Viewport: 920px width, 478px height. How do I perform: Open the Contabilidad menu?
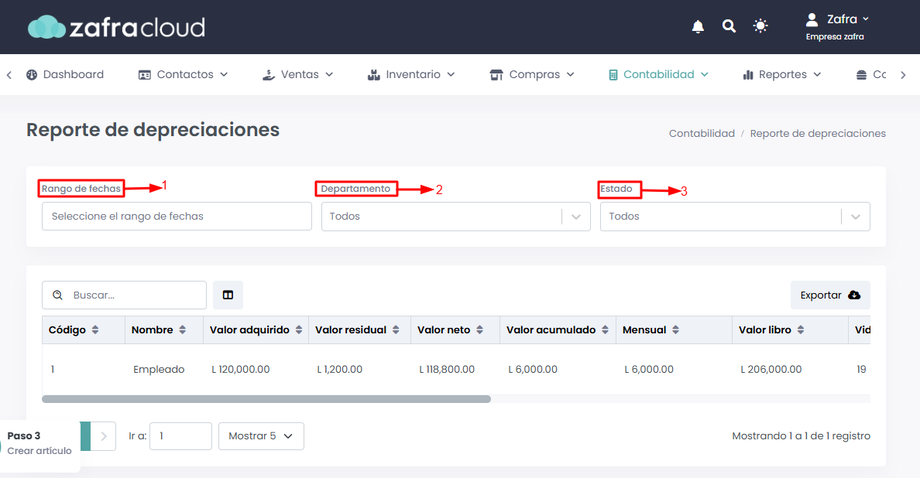coord(658,74)
